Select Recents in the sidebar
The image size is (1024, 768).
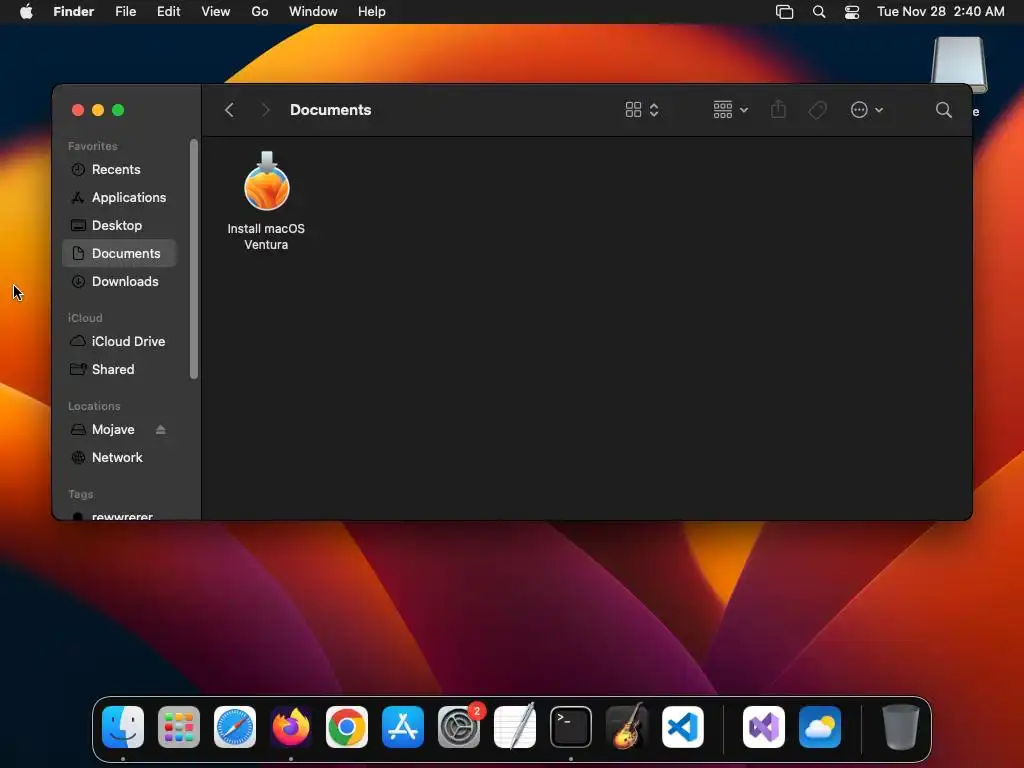coord(120,170)
